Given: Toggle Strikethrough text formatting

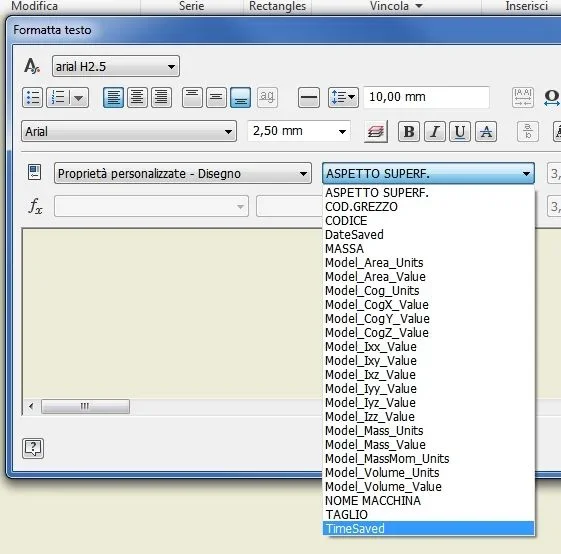Looking at the screenshot, I should coord(486,131).
